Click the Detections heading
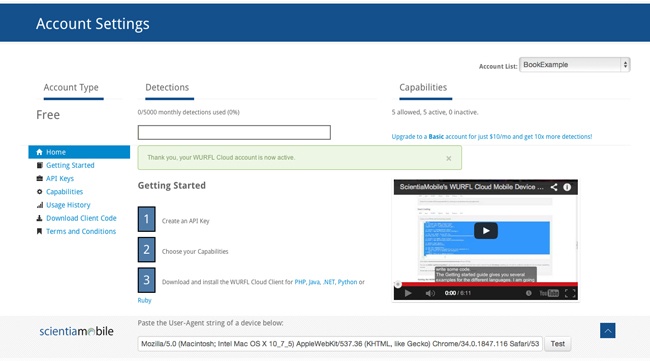This screenshot has width=650, height=361. pos(167,87)
